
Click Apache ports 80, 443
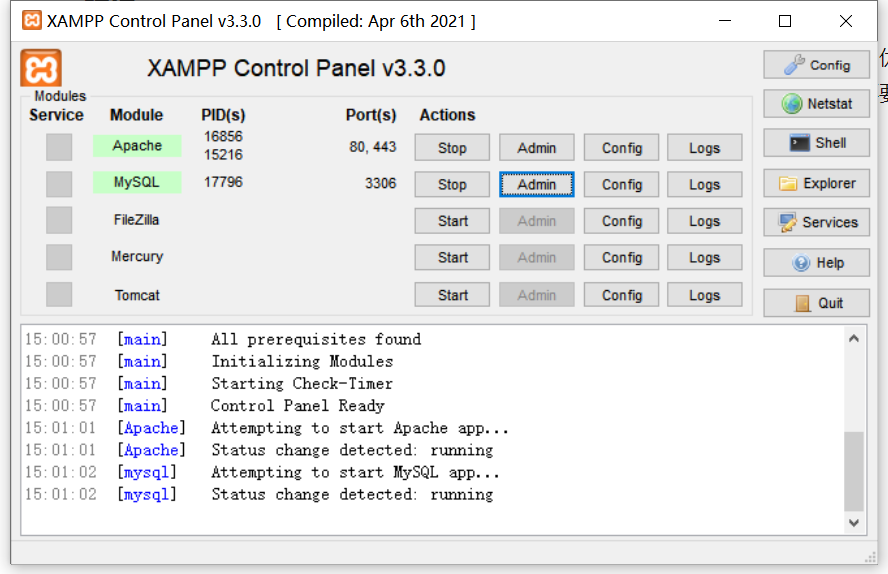coord(373,147)
